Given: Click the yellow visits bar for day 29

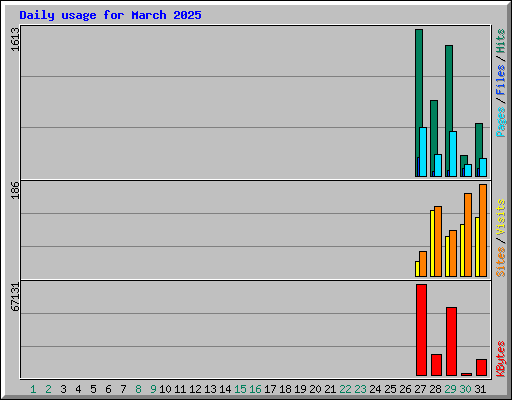Looking at the screenshot, I should point(447,256).
